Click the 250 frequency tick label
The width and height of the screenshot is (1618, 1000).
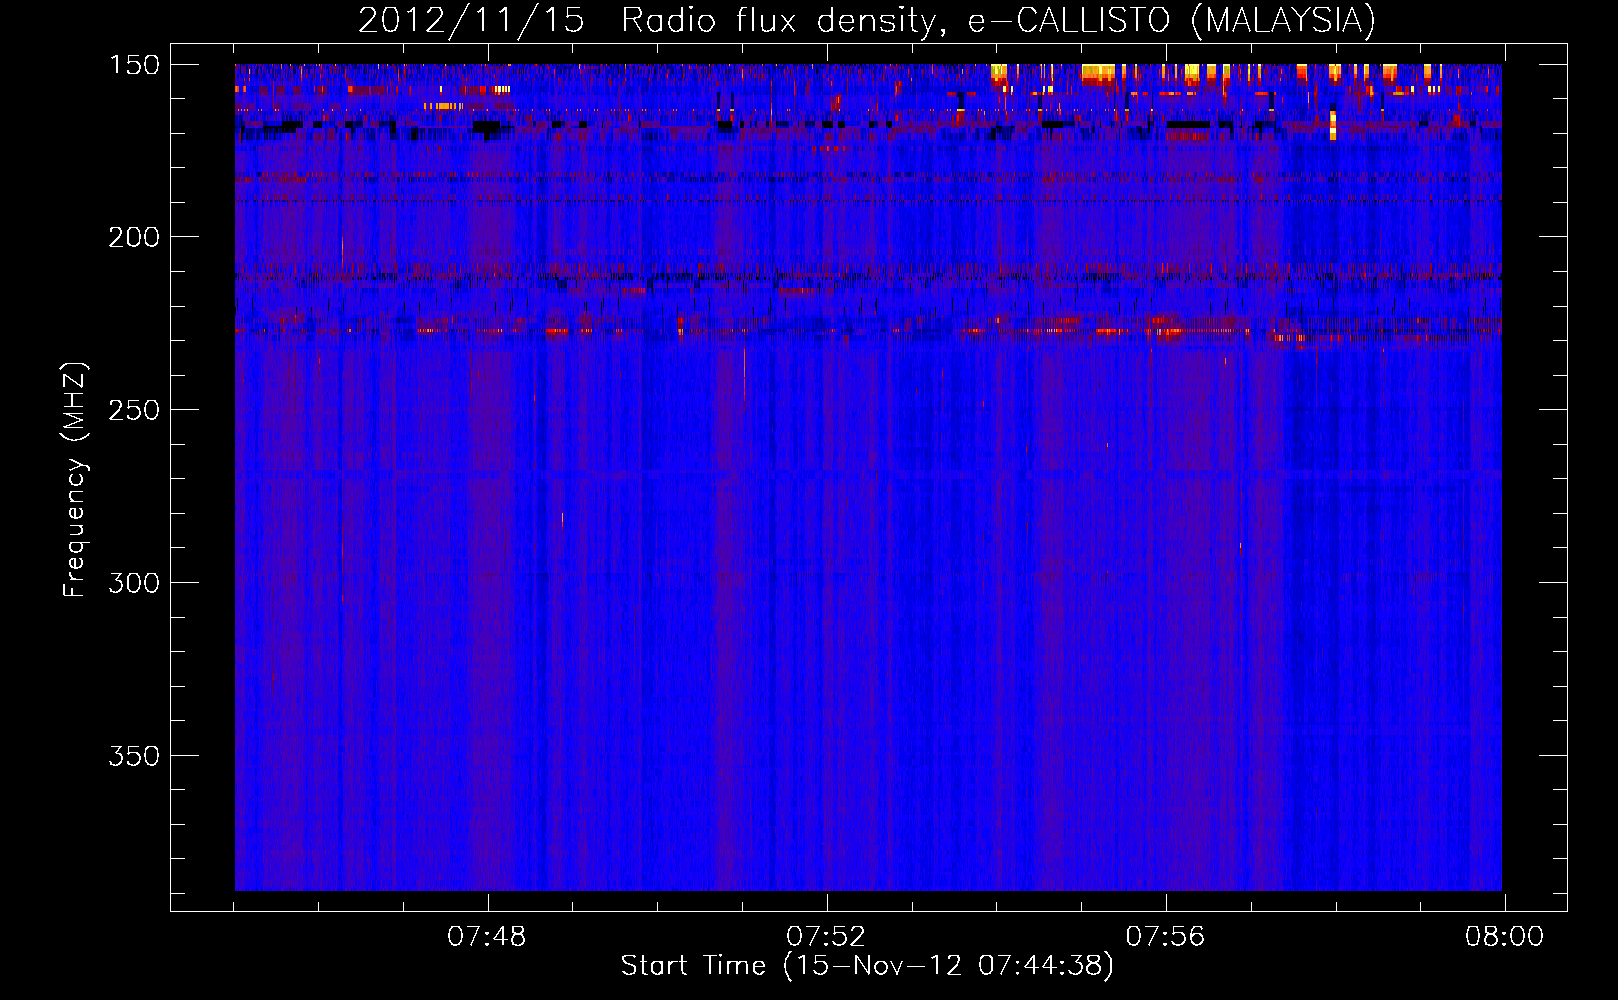pyautogui.click(x=134, y=410)
